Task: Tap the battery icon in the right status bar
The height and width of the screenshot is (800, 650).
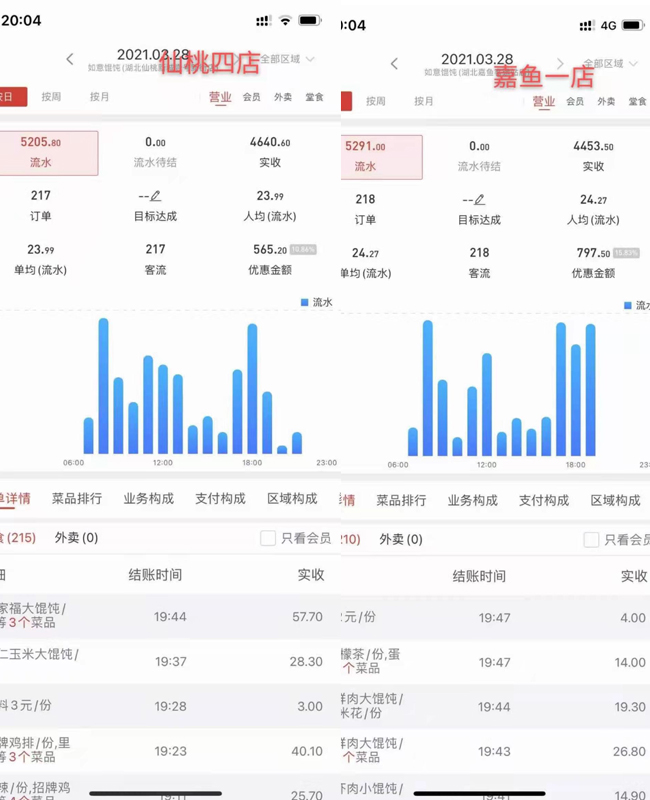Action: pyautogui.click(x=631, y=25)
